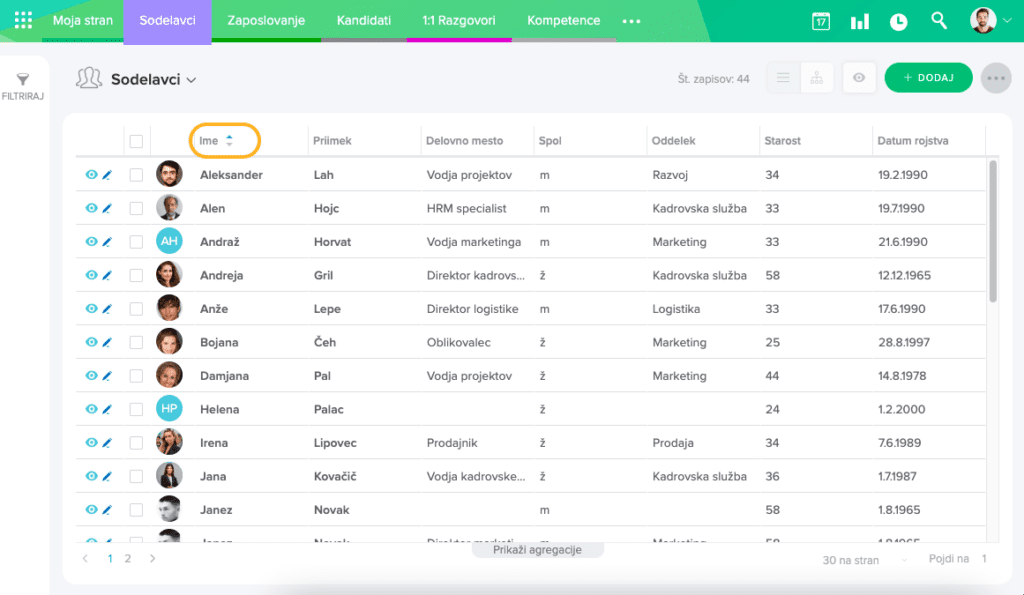Open the user profile avatar dropdown

tap(991, 21)
